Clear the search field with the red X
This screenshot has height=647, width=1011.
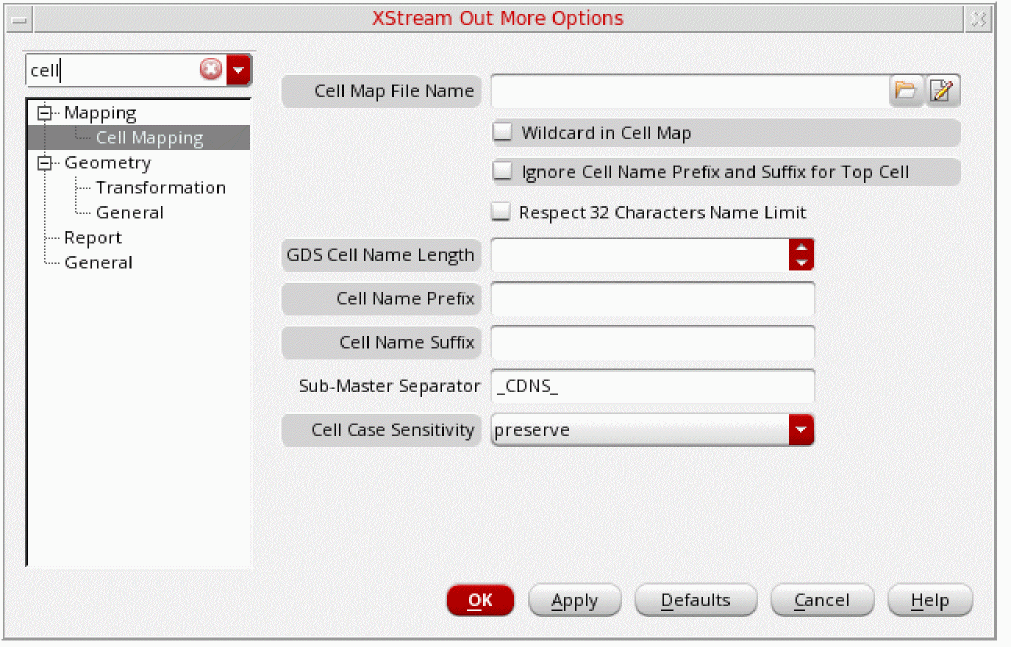click(x=211, y=69)
